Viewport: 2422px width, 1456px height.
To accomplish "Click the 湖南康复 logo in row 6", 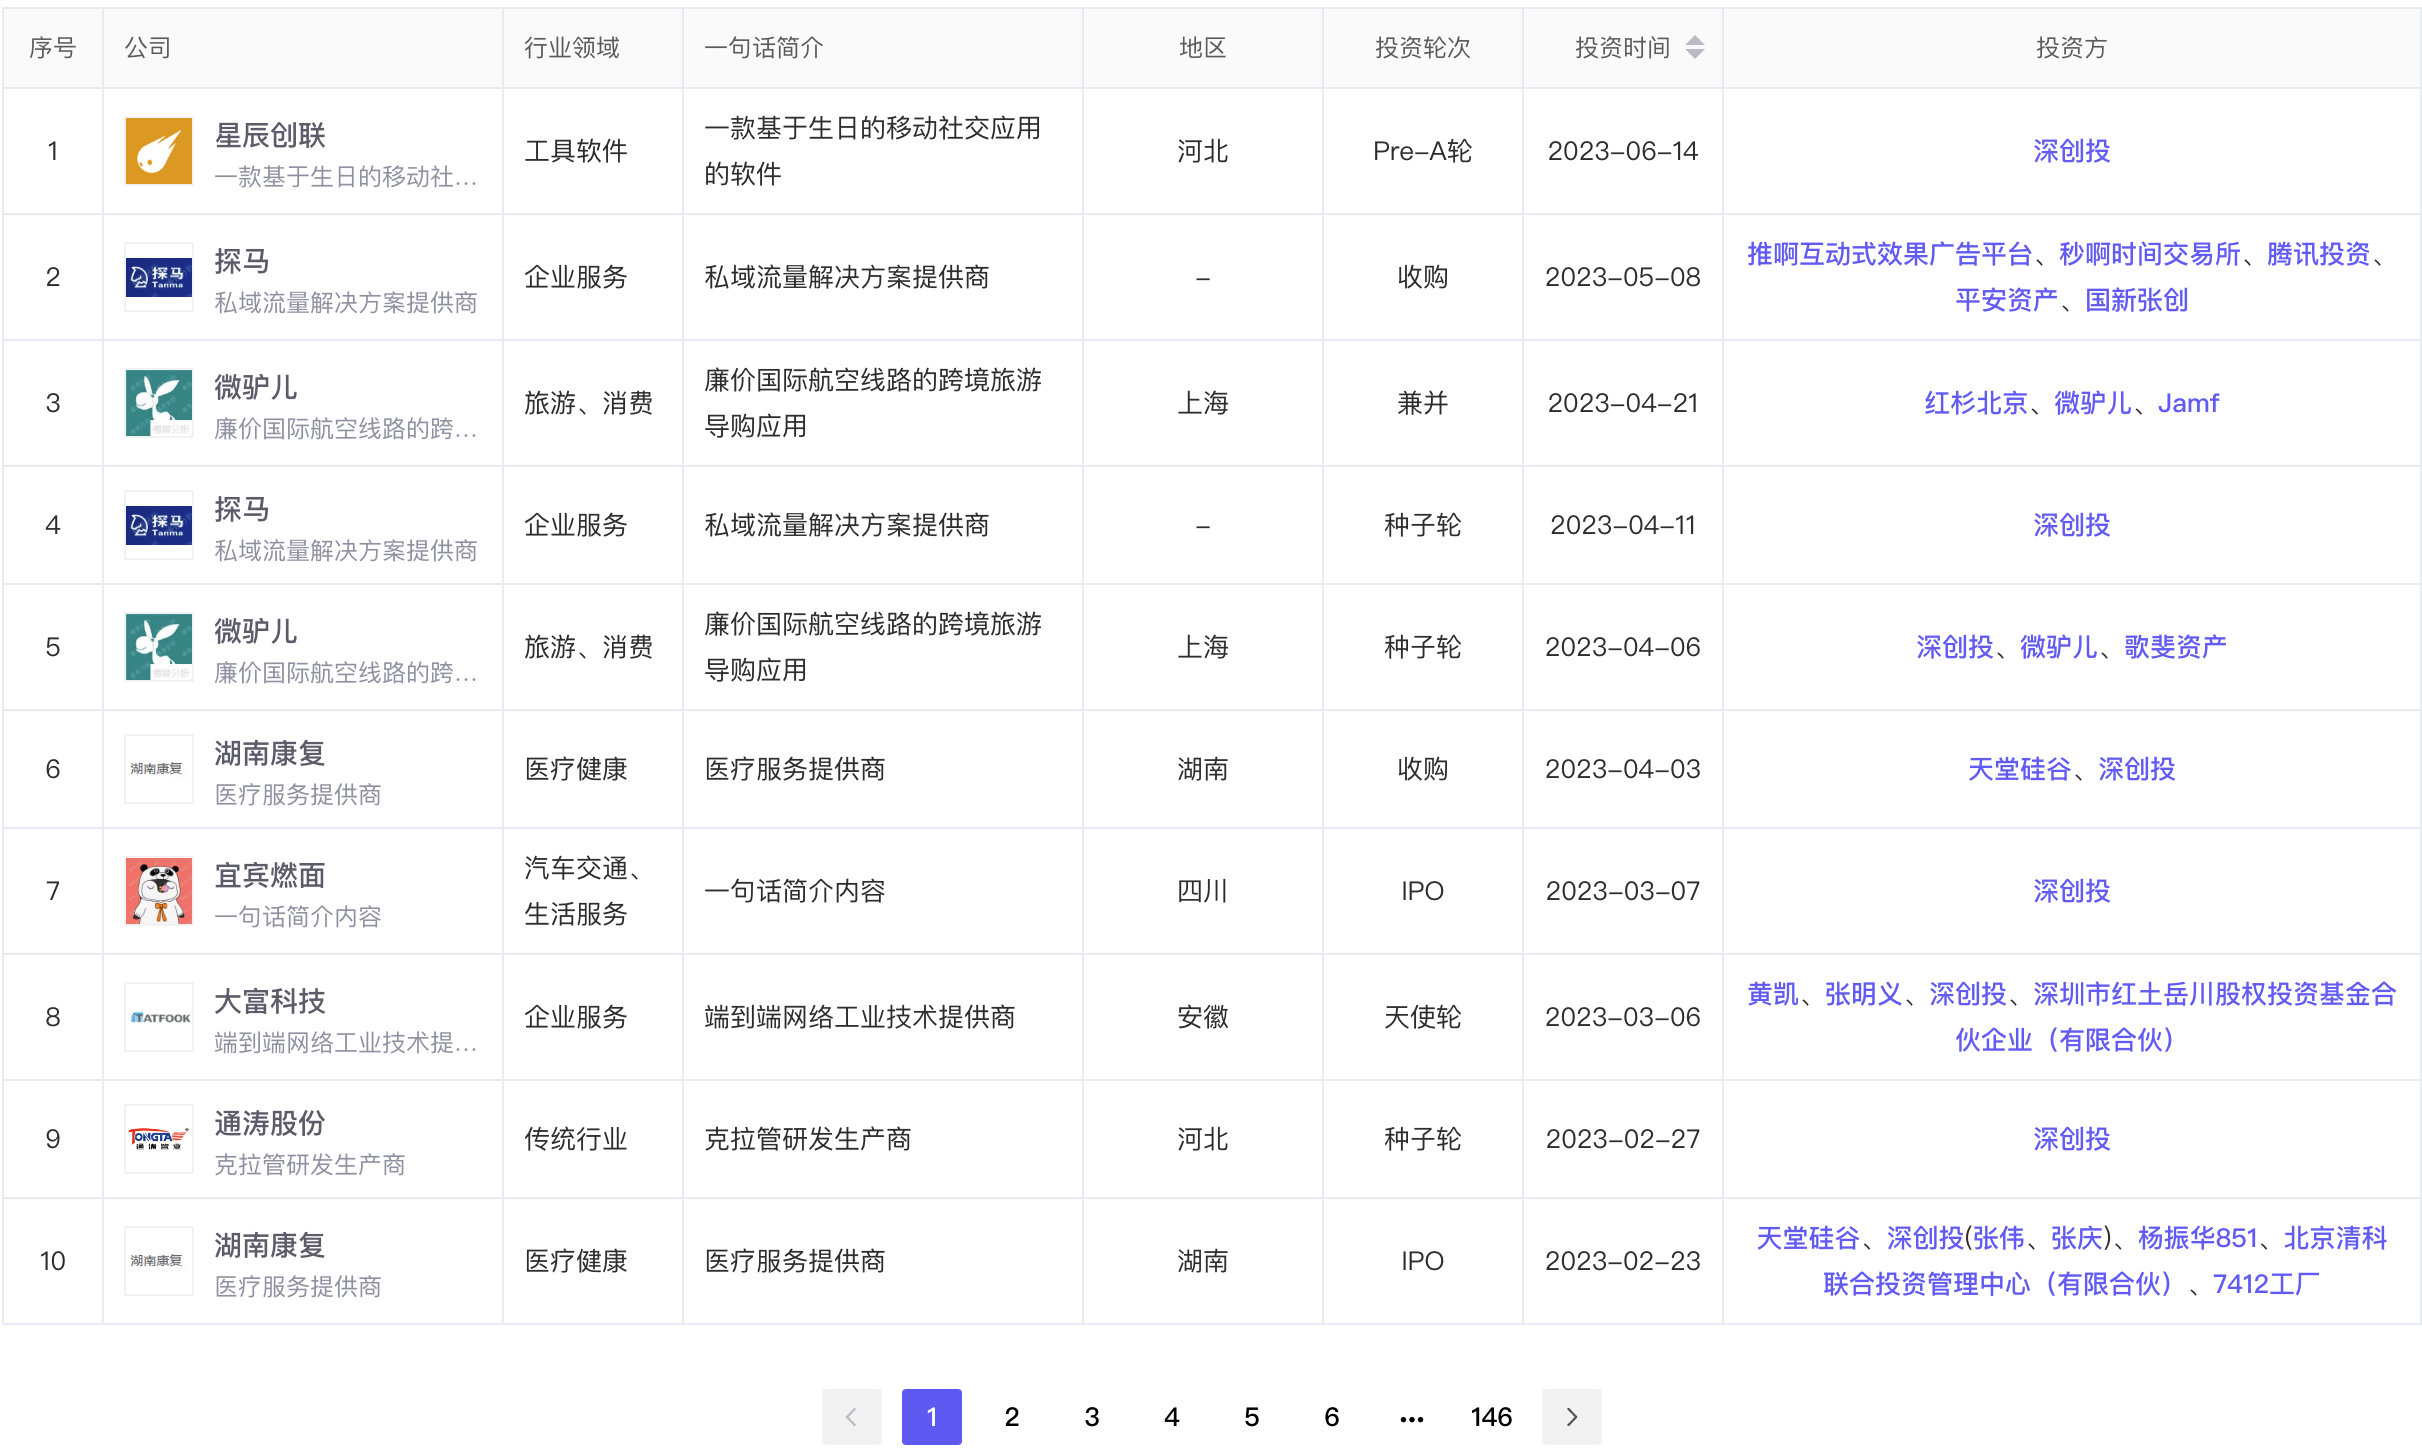I will [158, 769].
